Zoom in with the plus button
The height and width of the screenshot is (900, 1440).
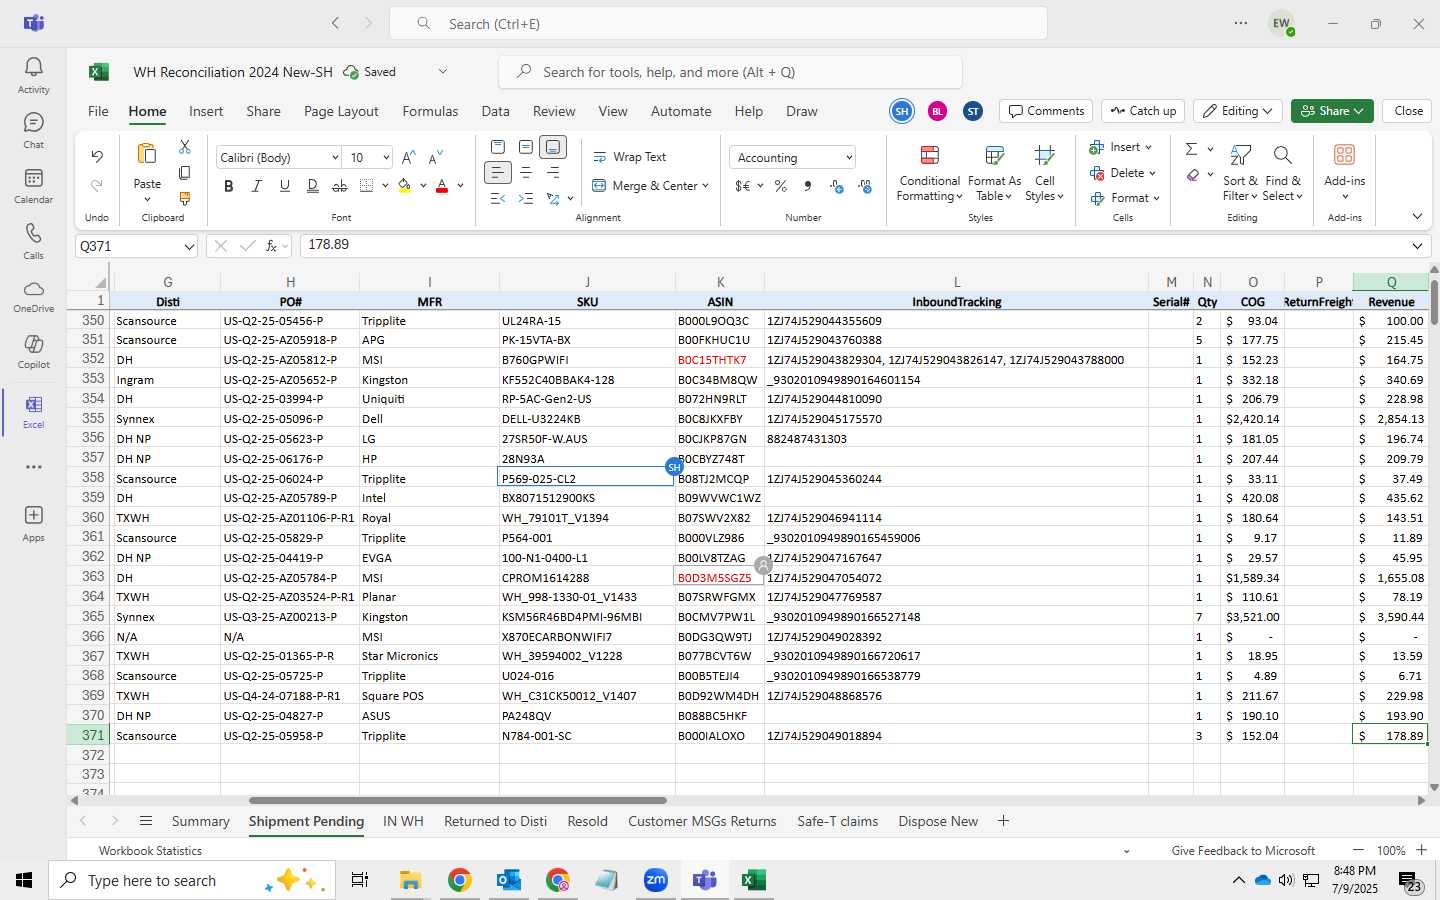[1421, 850]
